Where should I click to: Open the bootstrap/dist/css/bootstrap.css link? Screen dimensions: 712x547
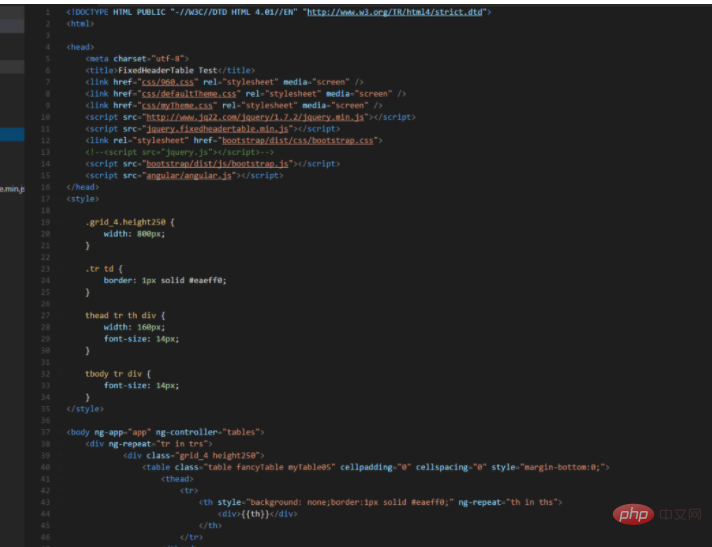298,140
